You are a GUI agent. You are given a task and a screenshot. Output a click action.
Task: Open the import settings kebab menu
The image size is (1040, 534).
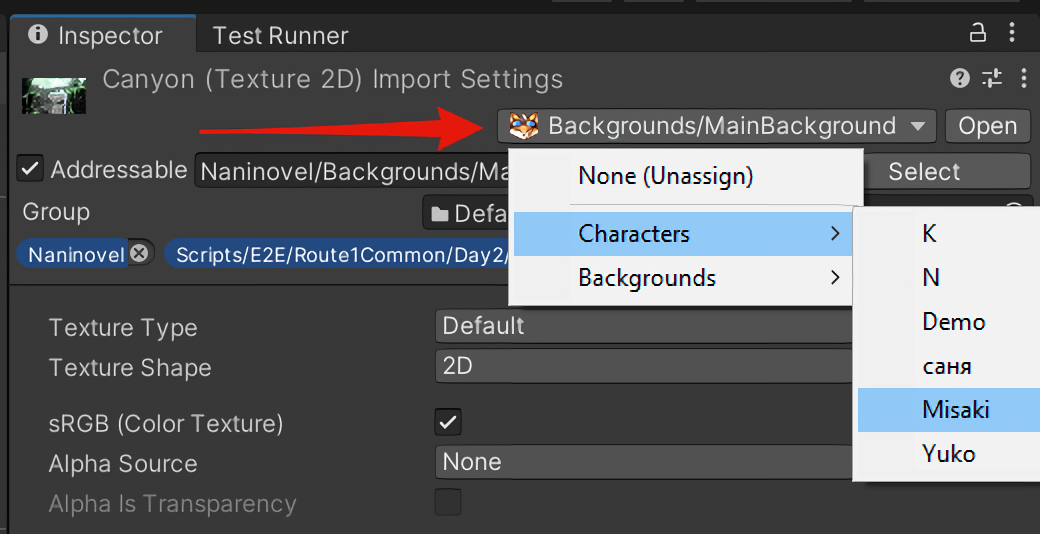tap(1023, 79)
